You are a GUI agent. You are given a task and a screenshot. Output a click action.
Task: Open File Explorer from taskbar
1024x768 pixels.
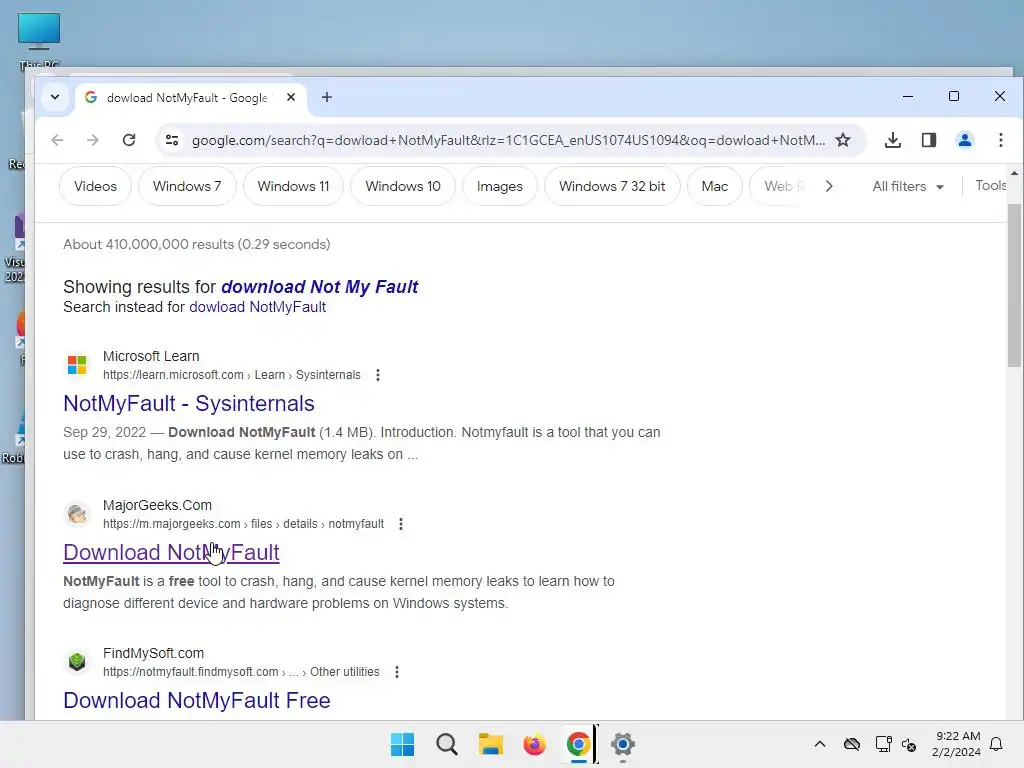coord(490,744)
